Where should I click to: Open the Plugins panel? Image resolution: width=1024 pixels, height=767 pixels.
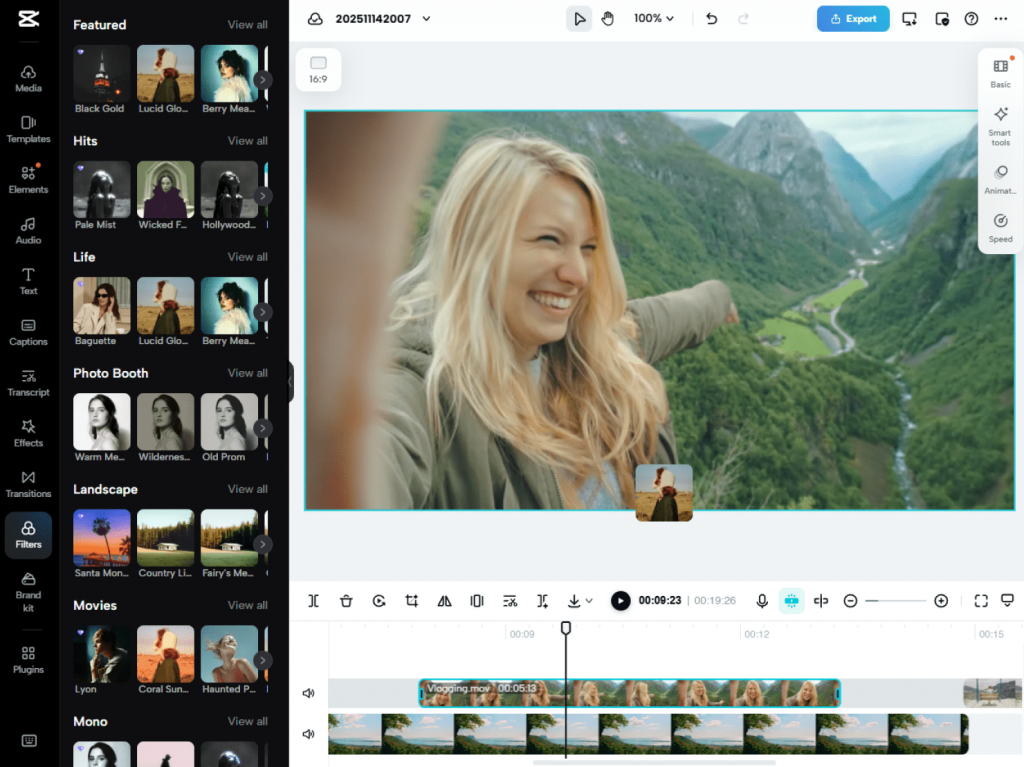tap(28, 660)
